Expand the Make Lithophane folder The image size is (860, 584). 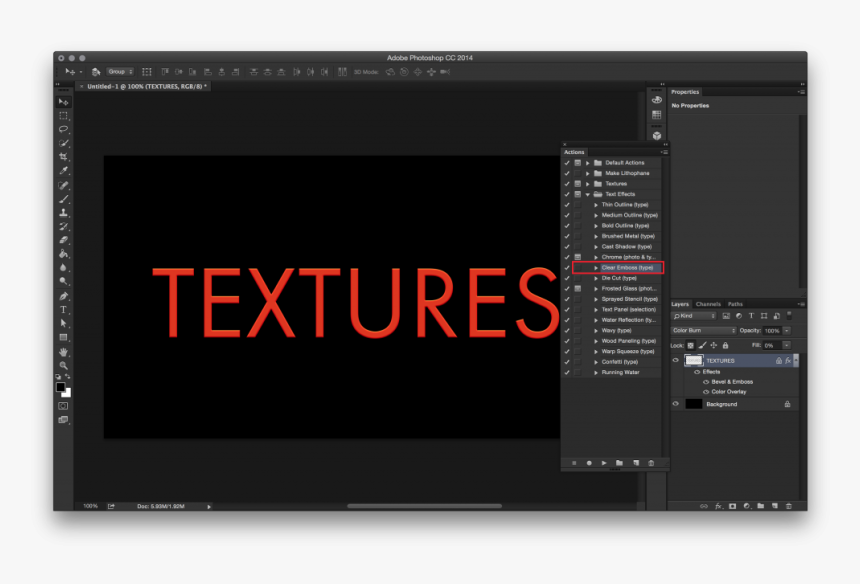[x=588, y=173]
